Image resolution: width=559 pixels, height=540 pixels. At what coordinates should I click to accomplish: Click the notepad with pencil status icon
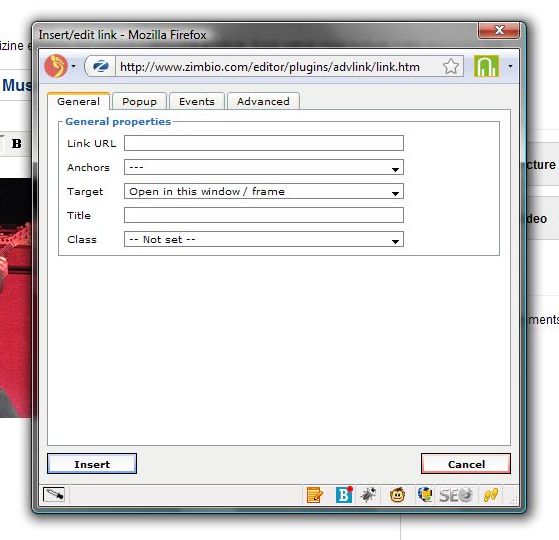coord(314,495)
